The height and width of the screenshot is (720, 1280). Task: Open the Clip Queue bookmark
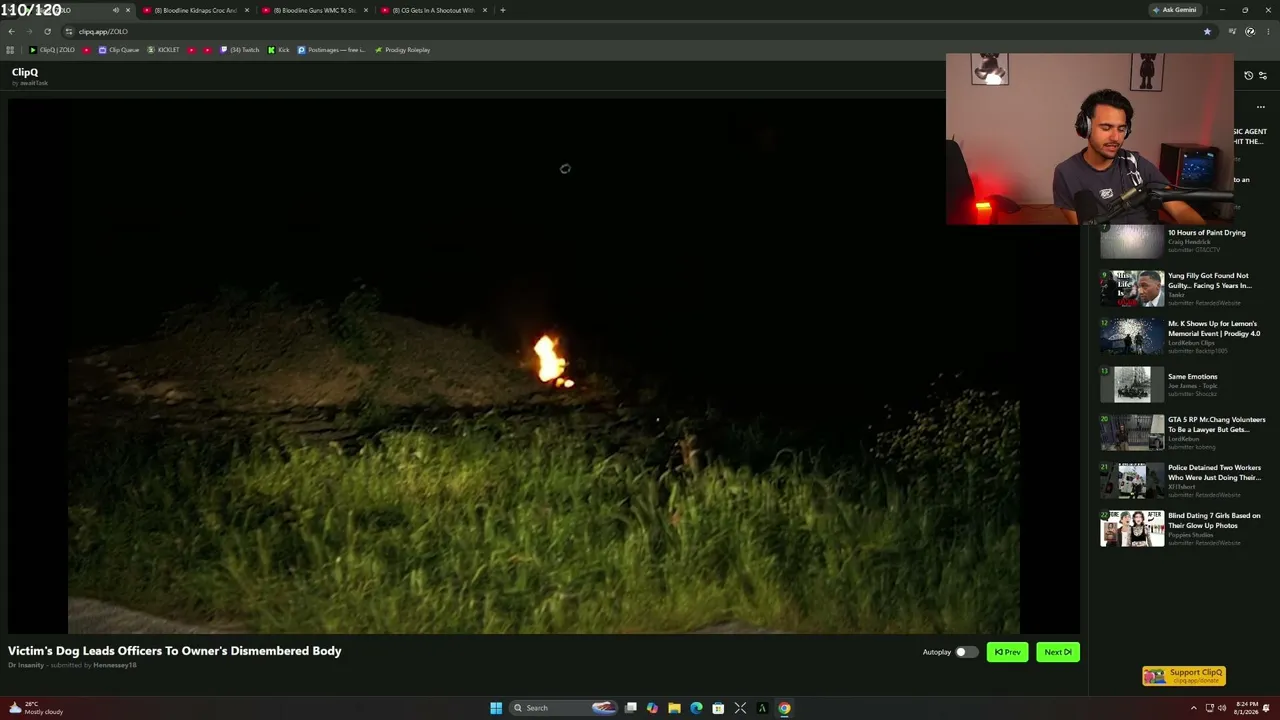coord(119,50)
